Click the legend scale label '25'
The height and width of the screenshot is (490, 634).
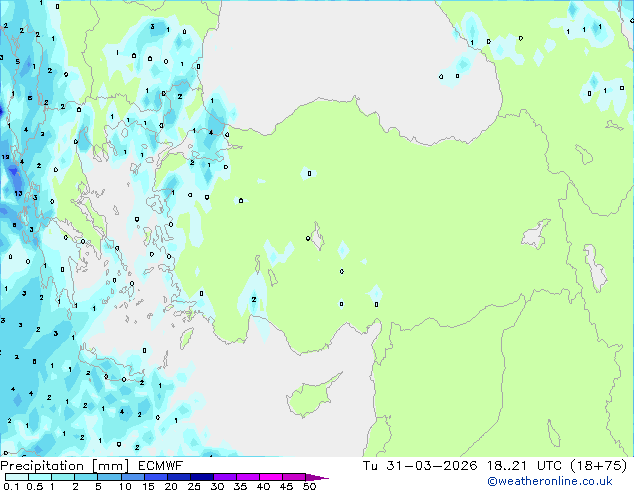click(194, 486)
